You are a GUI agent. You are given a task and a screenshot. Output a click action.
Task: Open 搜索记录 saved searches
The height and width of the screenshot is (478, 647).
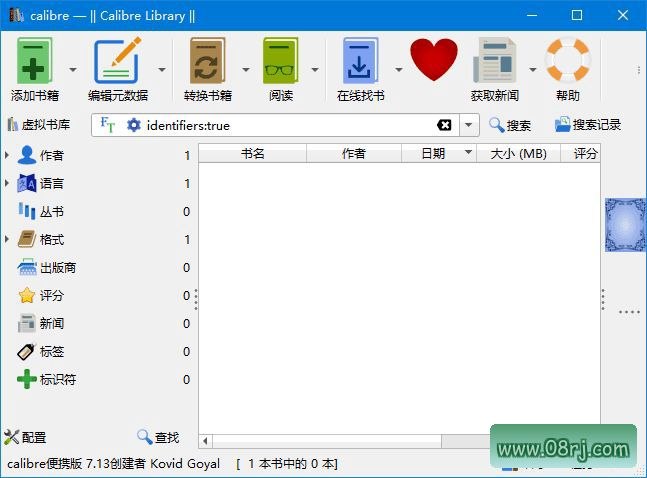pos(588,124)
